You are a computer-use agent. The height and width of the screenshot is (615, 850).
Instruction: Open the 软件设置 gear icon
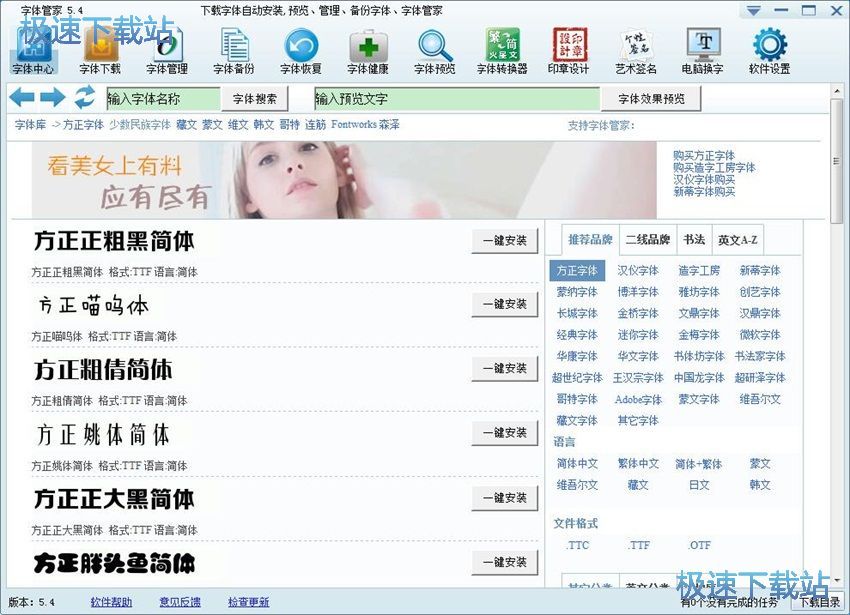tap(770, 51)
